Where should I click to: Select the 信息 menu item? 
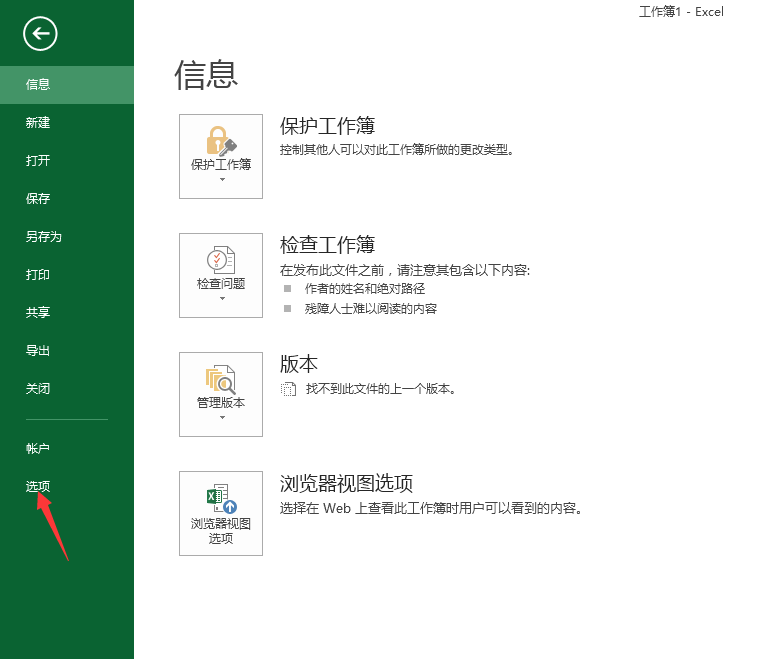pos(67,85)
